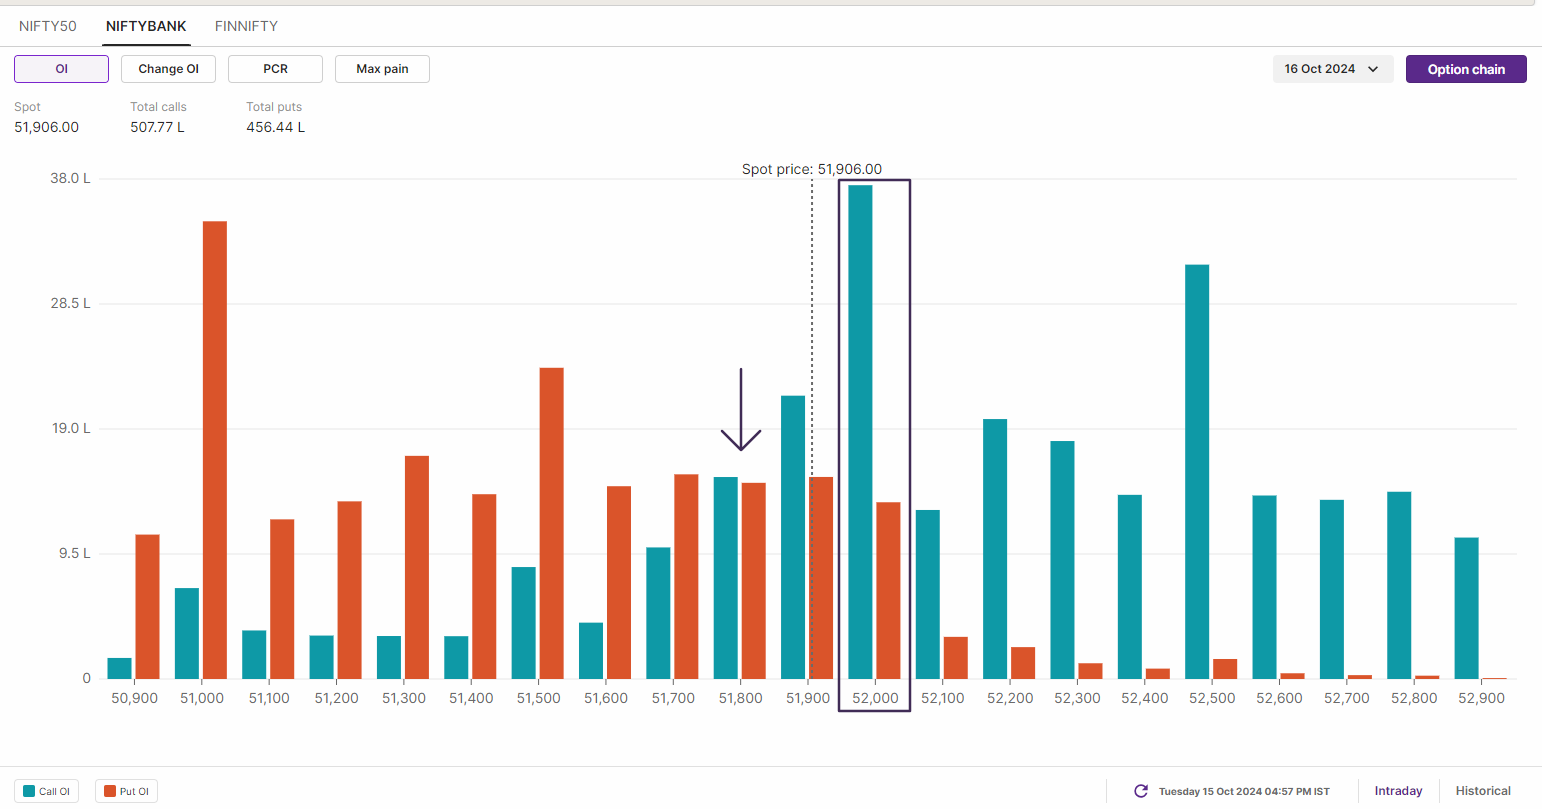
Task: Click the 52,000 strike axis label
Action: click(x=875, y=698)
